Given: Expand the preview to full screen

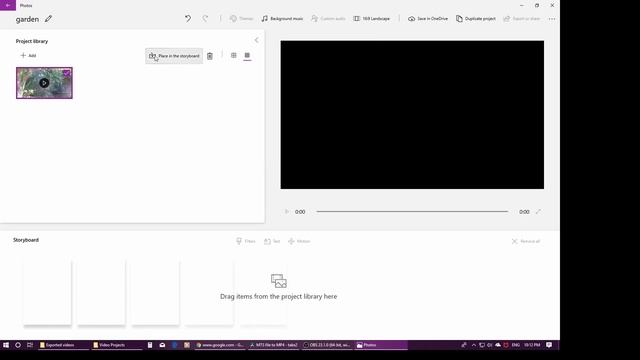Looking at the screenshot, I should point(538,211).
